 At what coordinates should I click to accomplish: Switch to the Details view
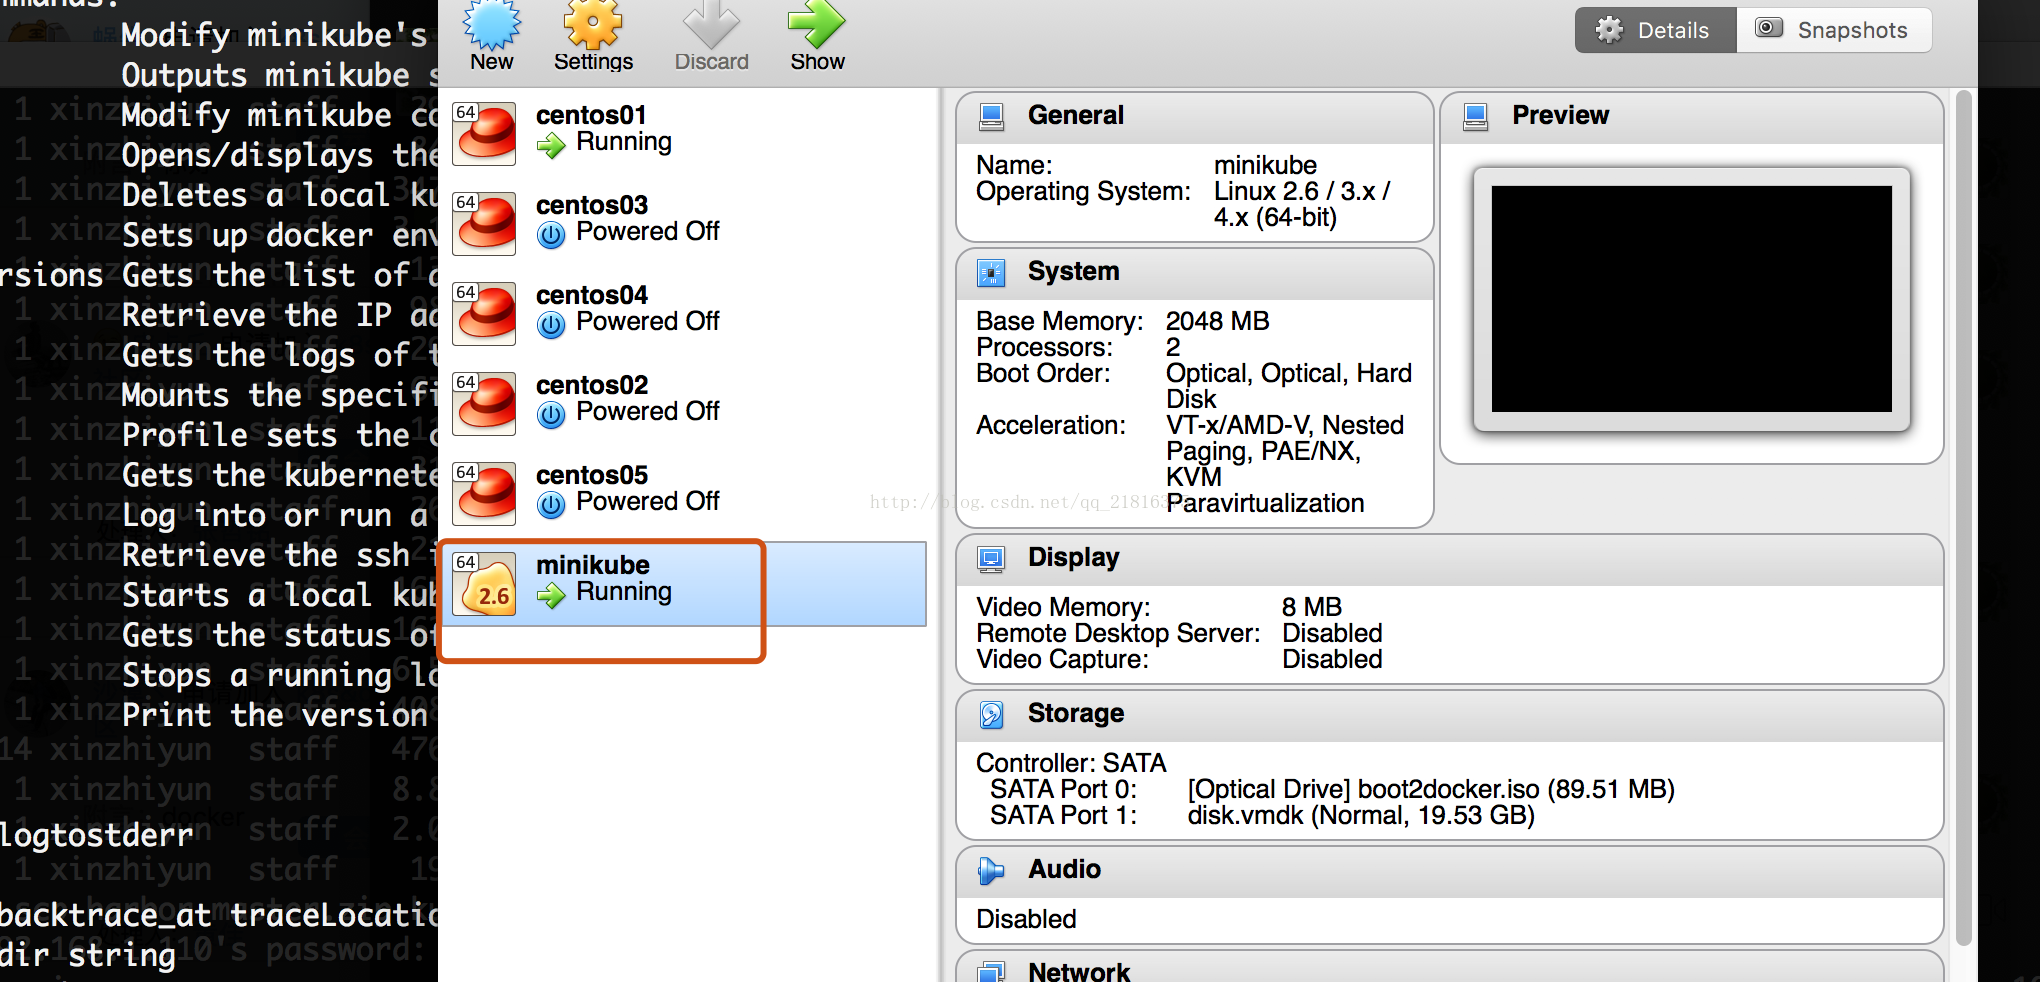1656,30
